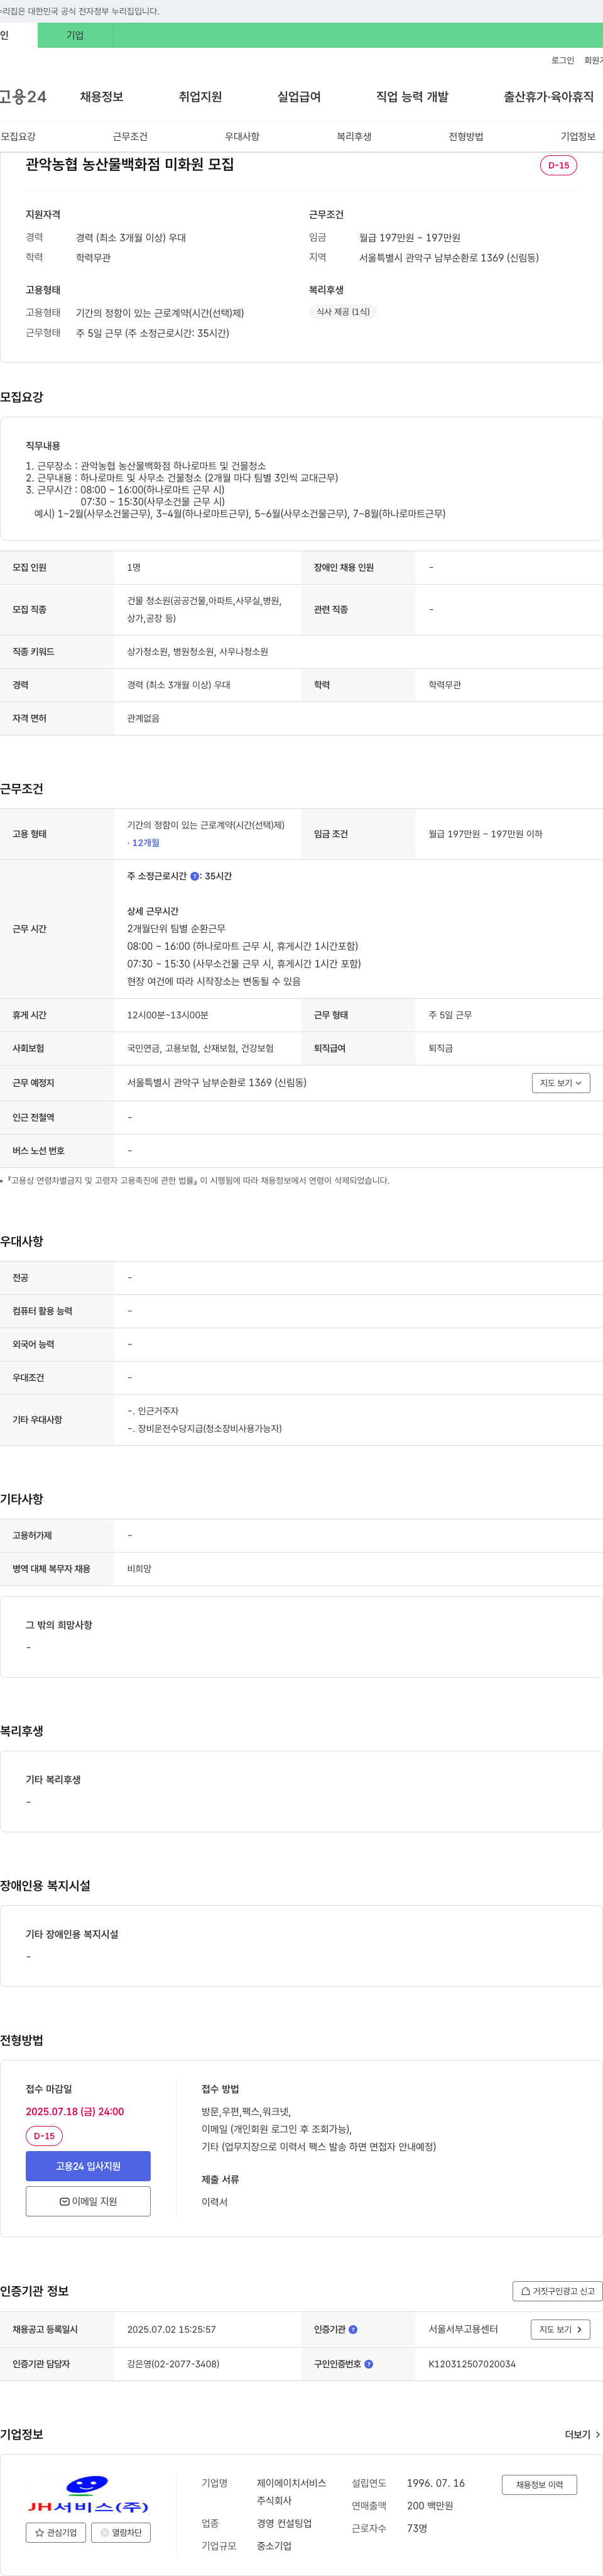
Task: Click the 고용24 logo
Action: coord(23,97)
